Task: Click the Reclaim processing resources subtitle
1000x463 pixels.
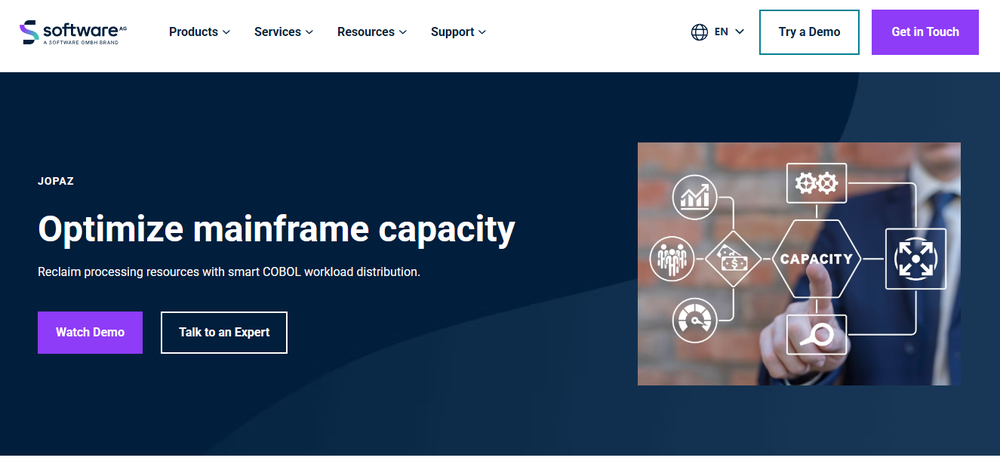Action: 229,272
